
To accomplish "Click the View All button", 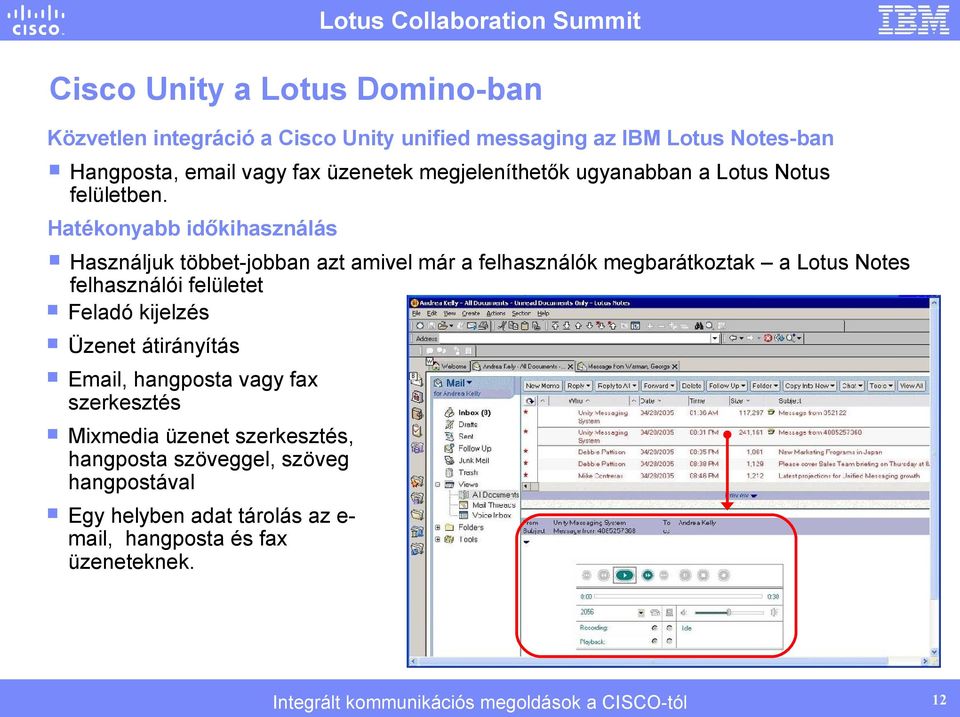I will [912, 386].
